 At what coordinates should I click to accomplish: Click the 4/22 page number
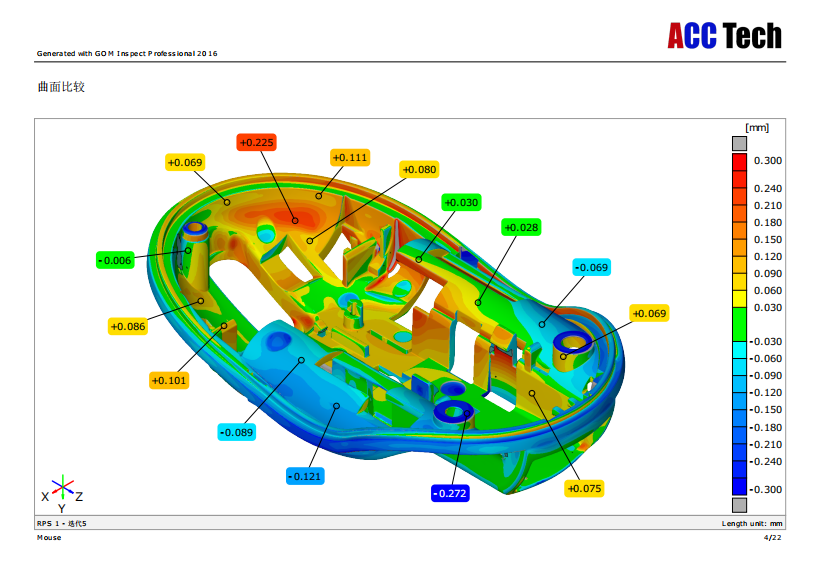(773, 538)
